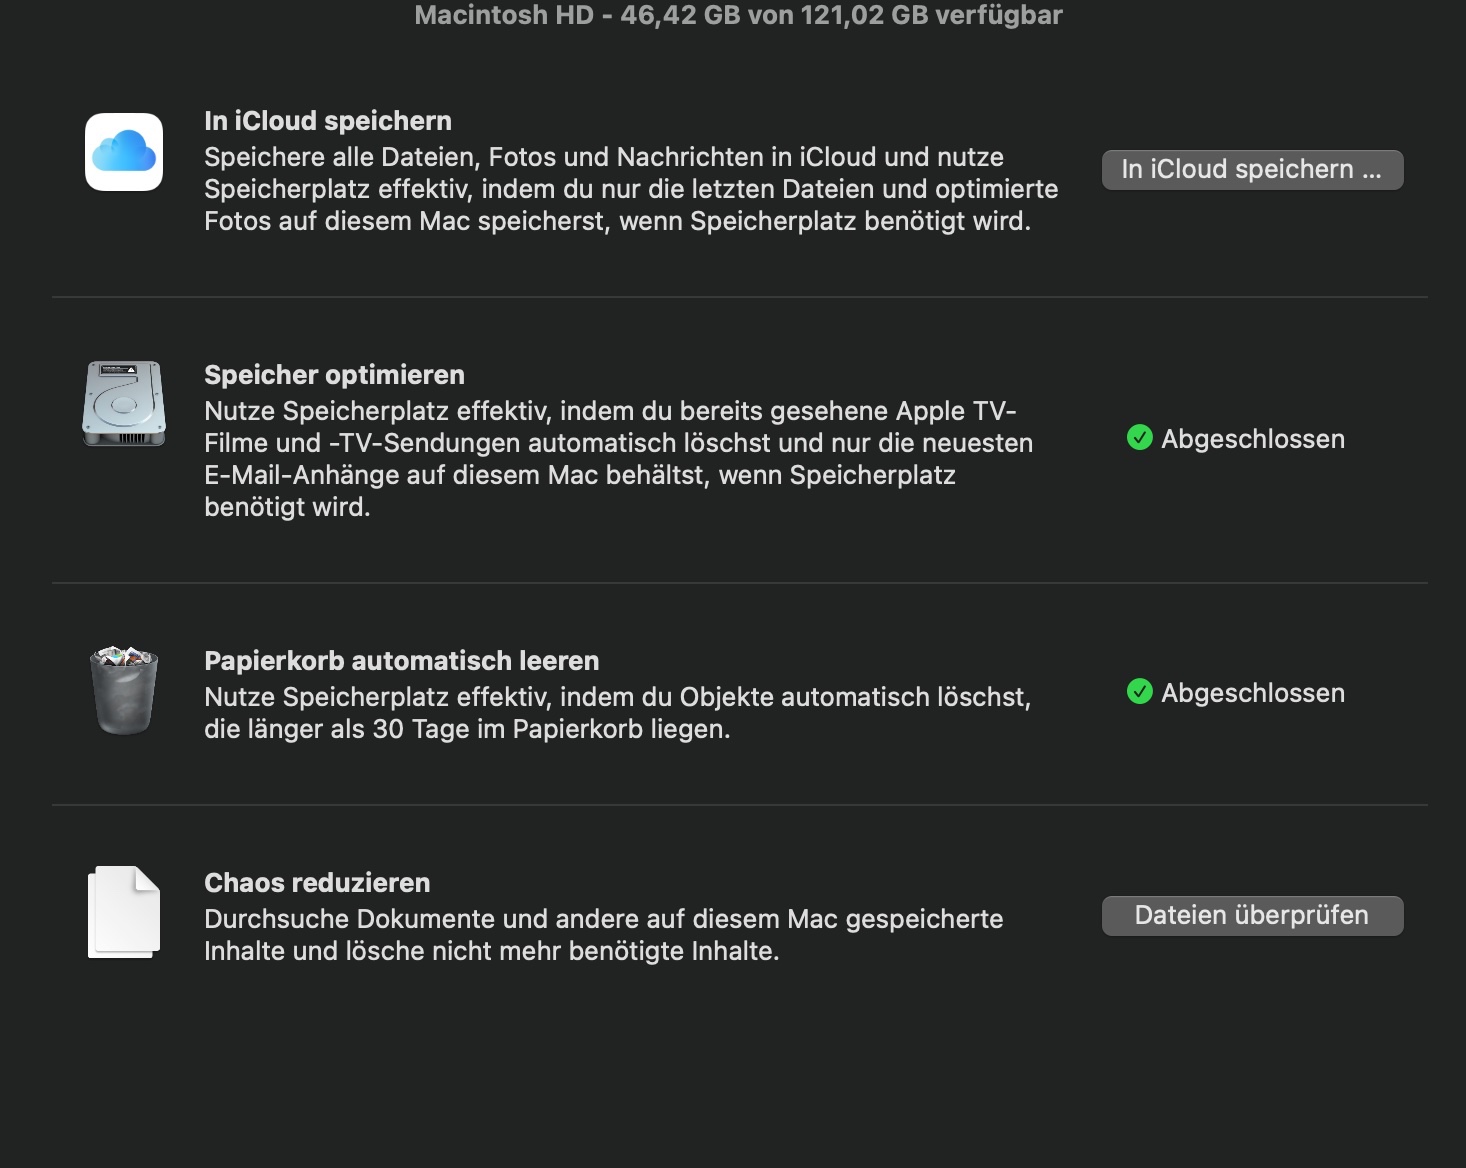Viewport: 1466px width, 1168px height.
Task: Click the divider line below the iCloud section
Action: 739,297
